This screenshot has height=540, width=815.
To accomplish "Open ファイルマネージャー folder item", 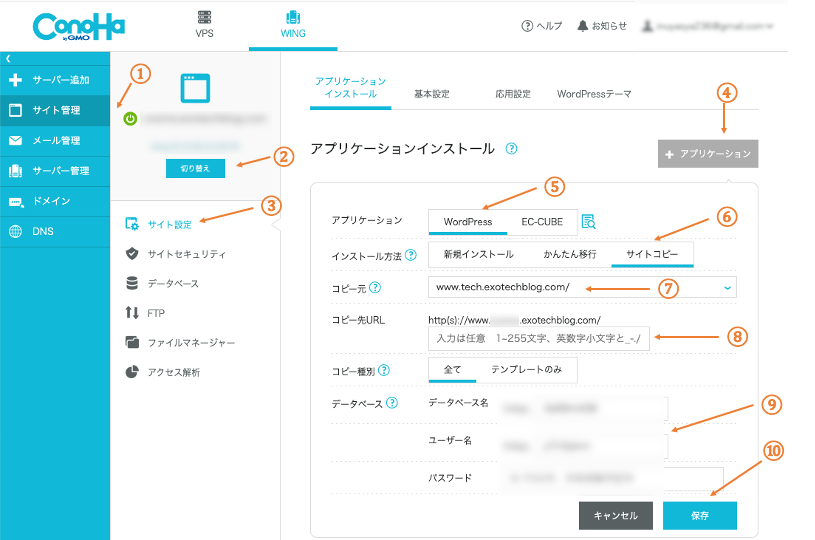I will point(180,343).
